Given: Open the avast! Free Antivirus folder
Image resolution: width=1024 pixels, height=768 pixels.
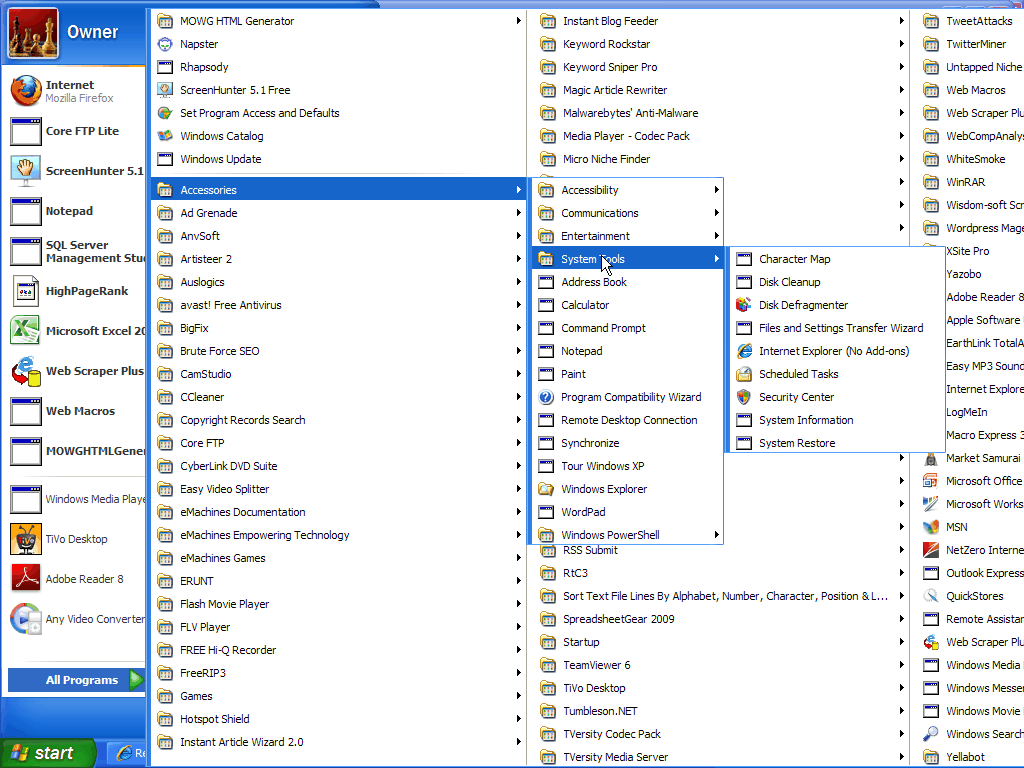Looking at the screenshot, I should point(340,305).
